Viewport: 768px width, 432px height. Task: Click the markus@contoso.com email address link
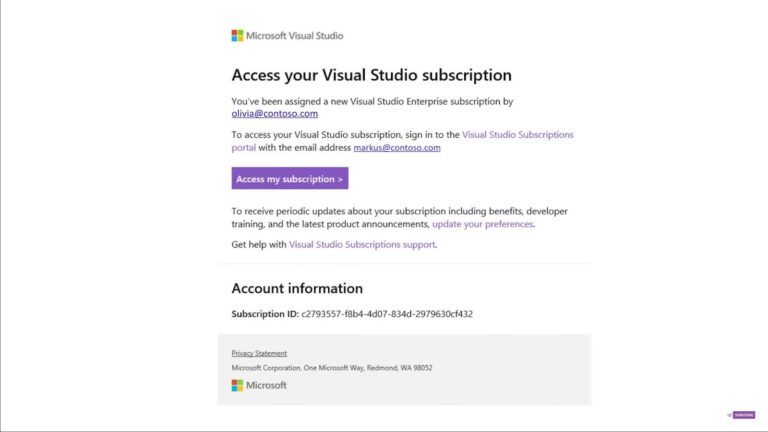tap(397, 147)
